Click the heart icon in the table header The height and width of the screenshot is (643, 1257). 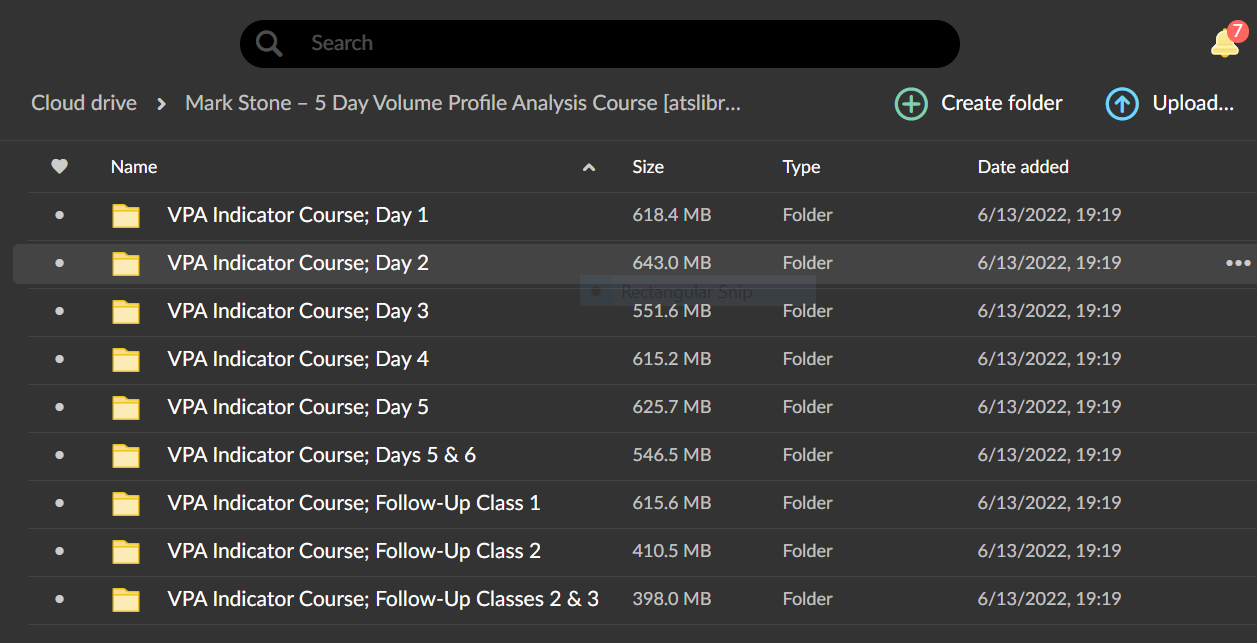[59, 167]
